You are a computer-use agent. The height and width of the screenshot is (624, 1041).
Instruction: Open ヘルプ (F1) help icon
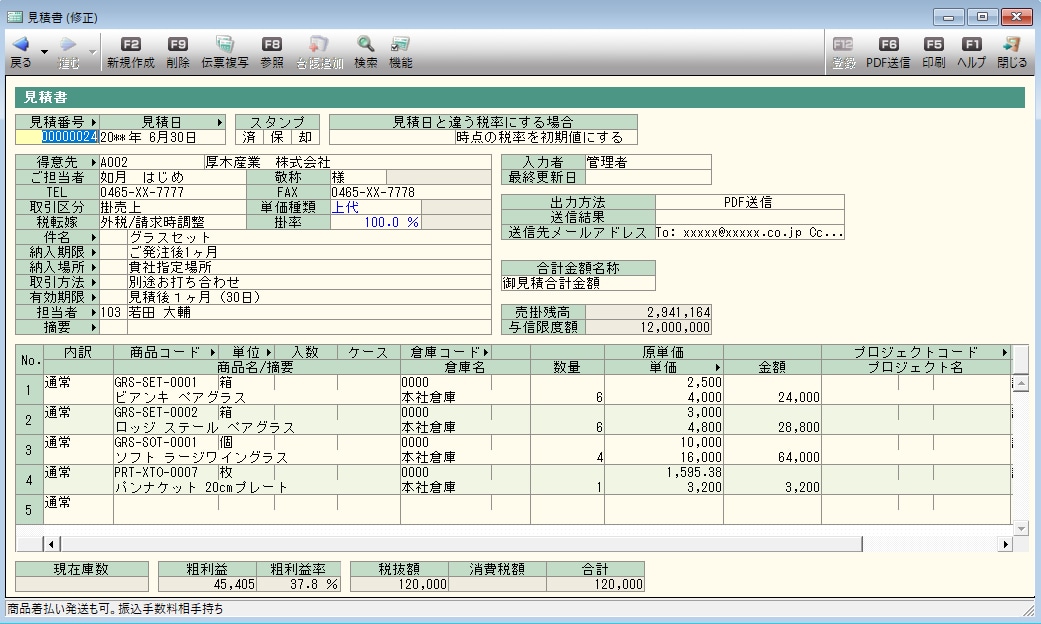(x=971, y=45)
